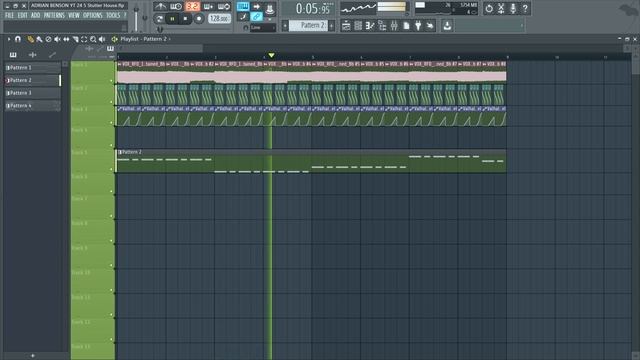The image size is (640, 360).
Task: Show pattern clips in picker panel
Action: pyautogui.click(x=13, y=55)
